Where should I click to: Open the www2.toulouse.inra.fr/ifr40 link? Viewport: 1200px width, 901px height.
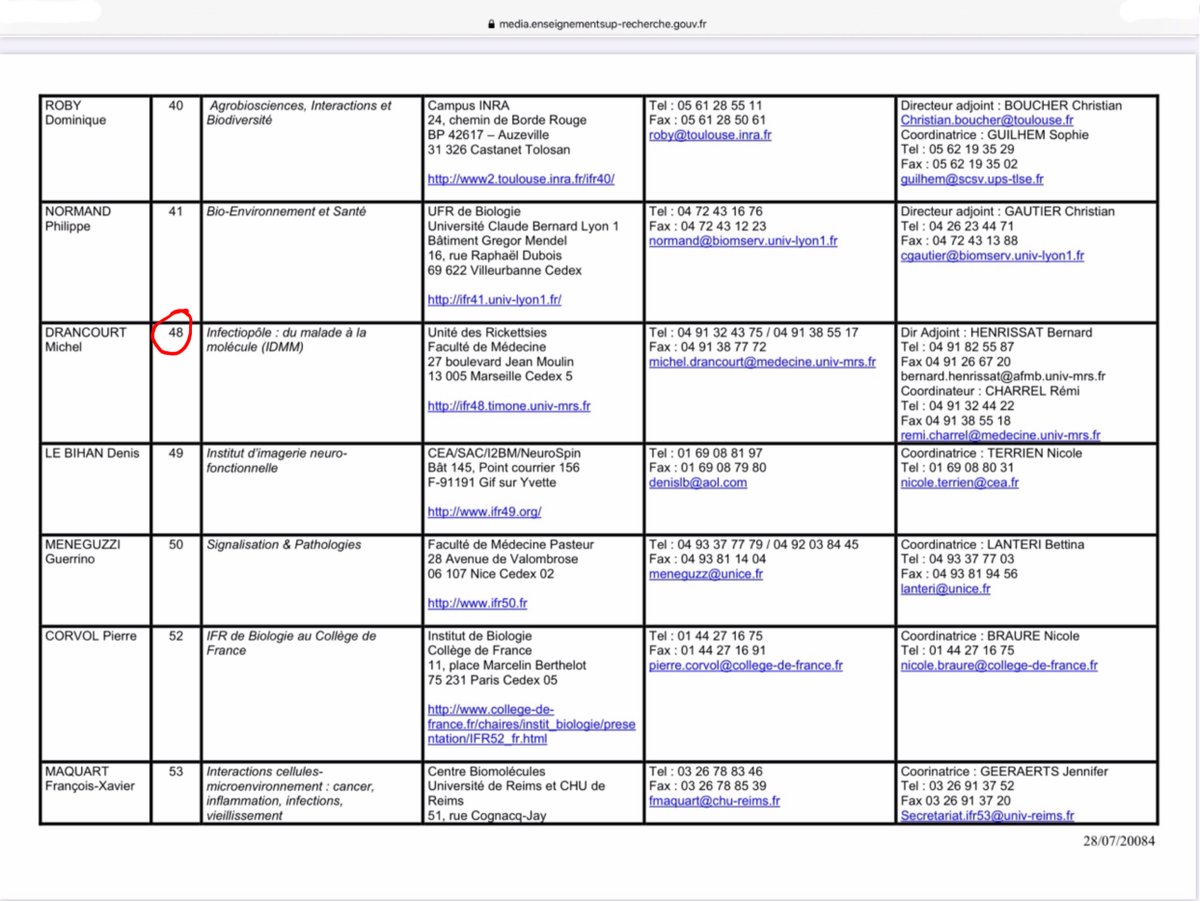tap(520, 179)
